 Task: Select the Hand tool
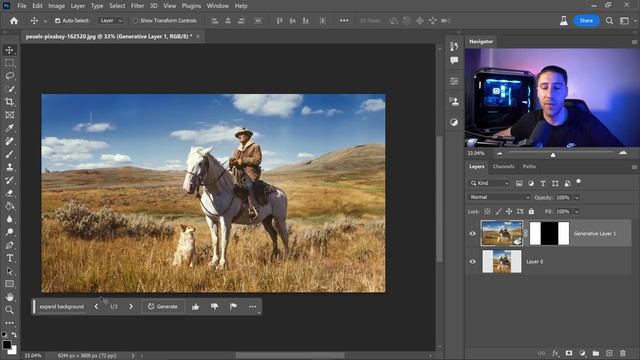click(x=9, y=297)
